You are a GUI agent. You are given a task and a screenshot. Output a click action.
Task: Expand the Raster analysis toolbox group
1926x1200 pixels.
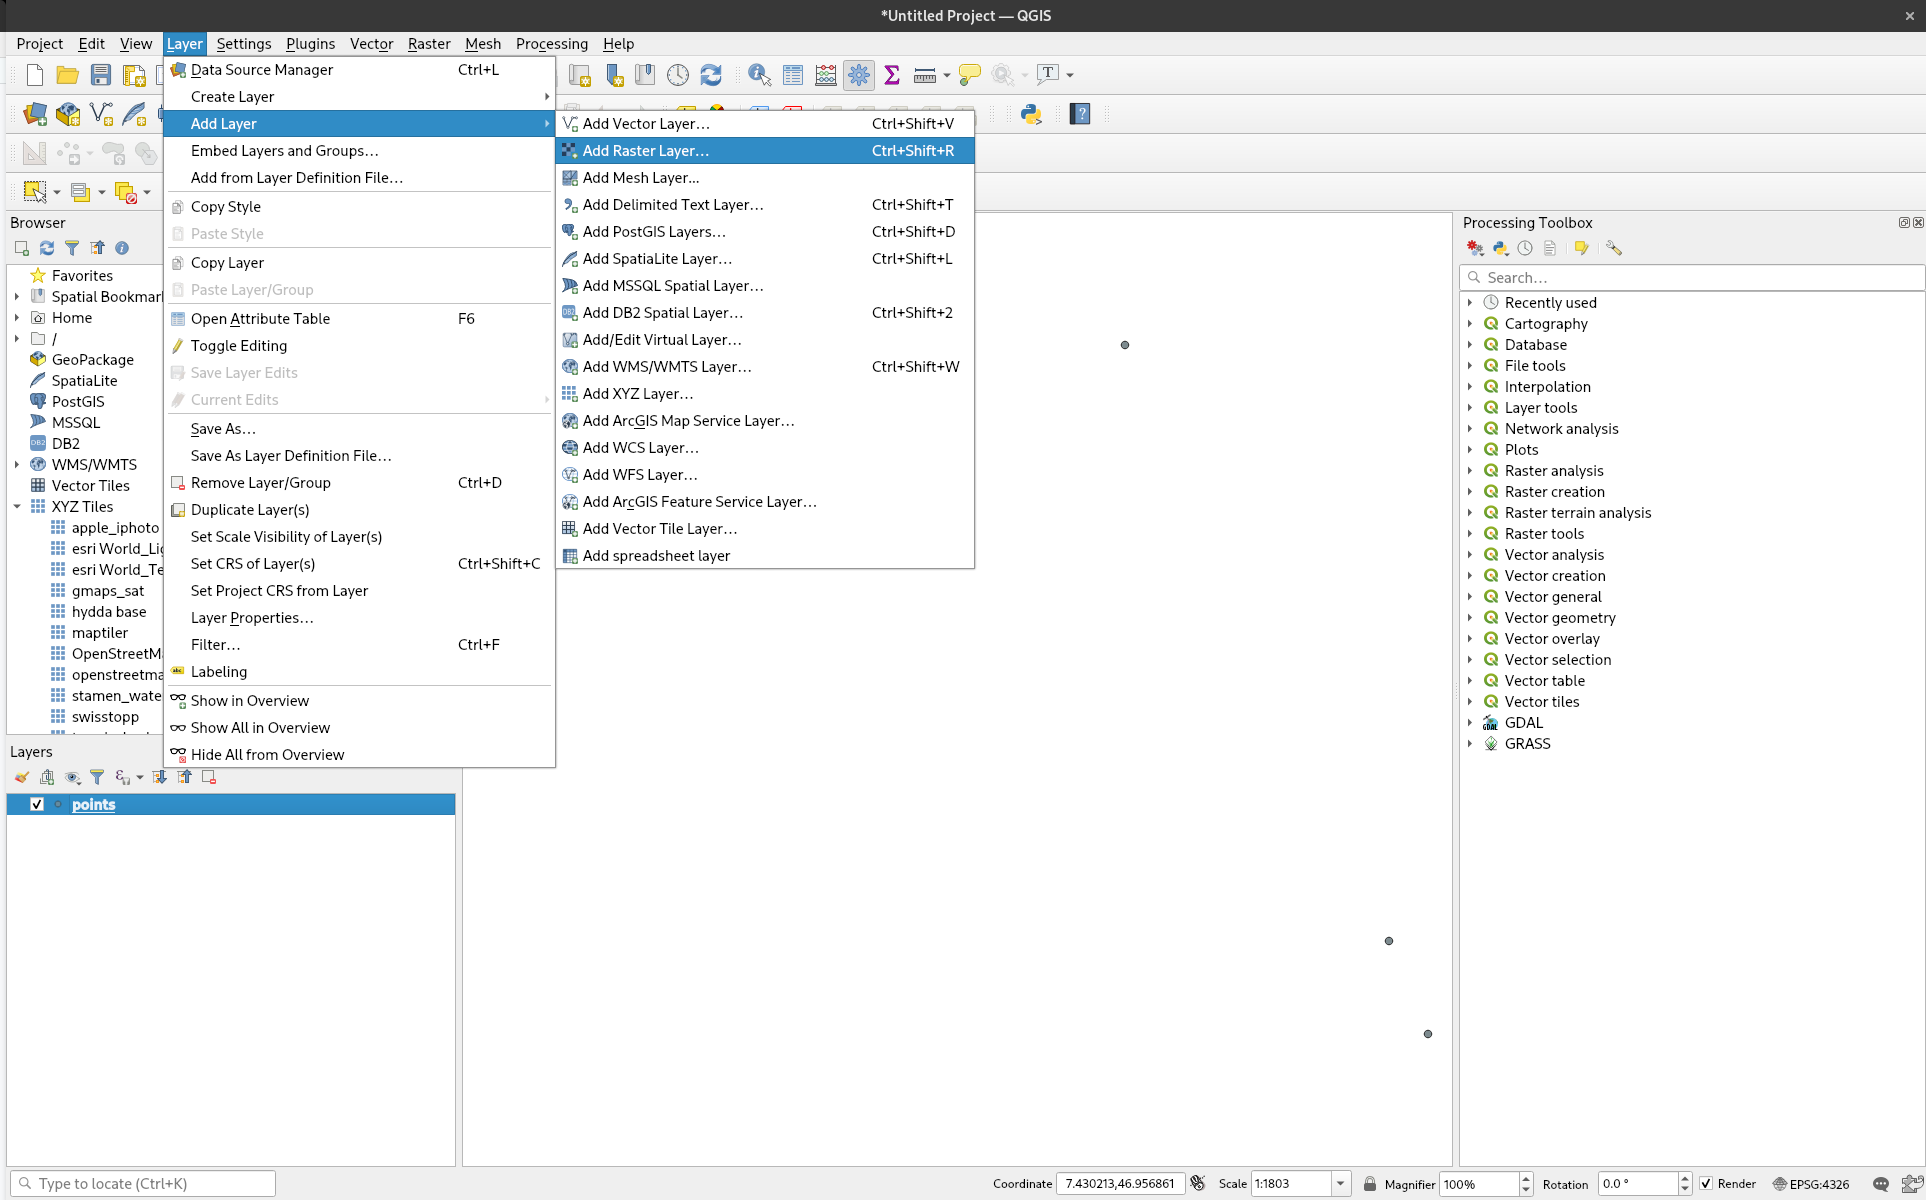tap(1470, 471)
